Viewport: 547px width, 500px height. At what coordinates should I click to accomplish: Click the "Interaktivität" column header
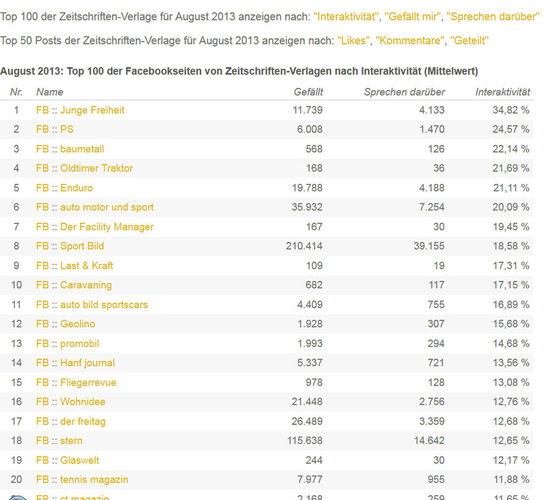pyautogui.click(x=502, y=92)
